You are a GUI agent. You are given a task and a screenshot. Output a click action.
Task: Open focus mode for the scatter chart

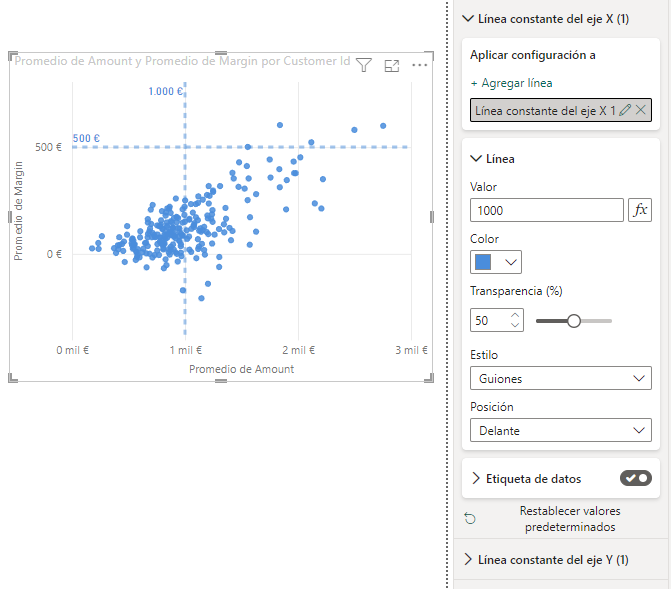tap(392, 65)
